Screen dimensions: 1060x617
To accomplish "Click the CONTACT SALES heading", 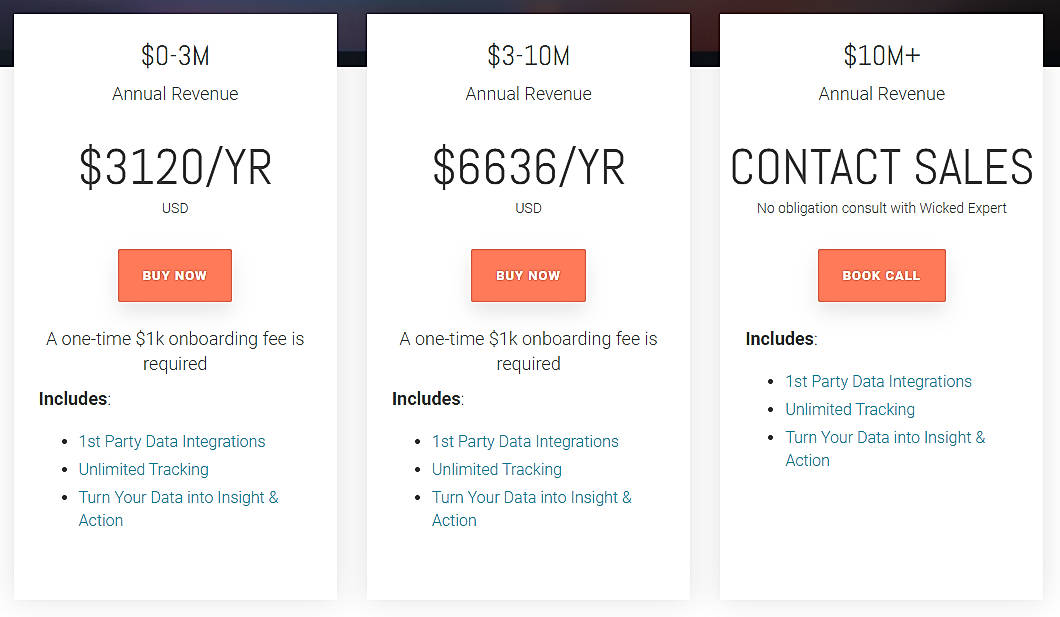I will pos(881,168).
